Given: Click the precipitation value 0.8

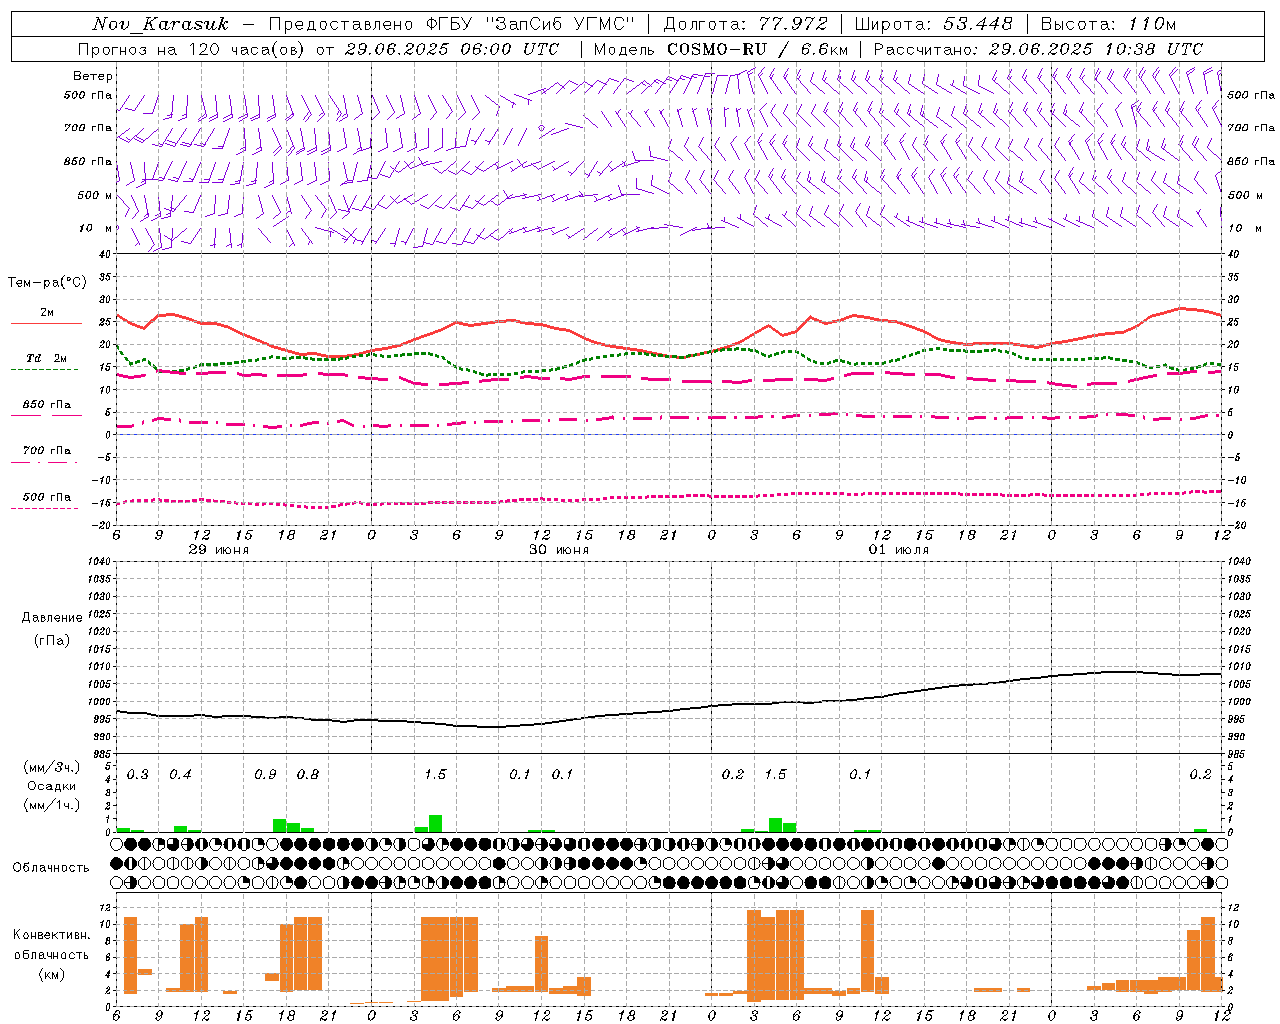Looking at the screenshot, I should coord(308,775).
